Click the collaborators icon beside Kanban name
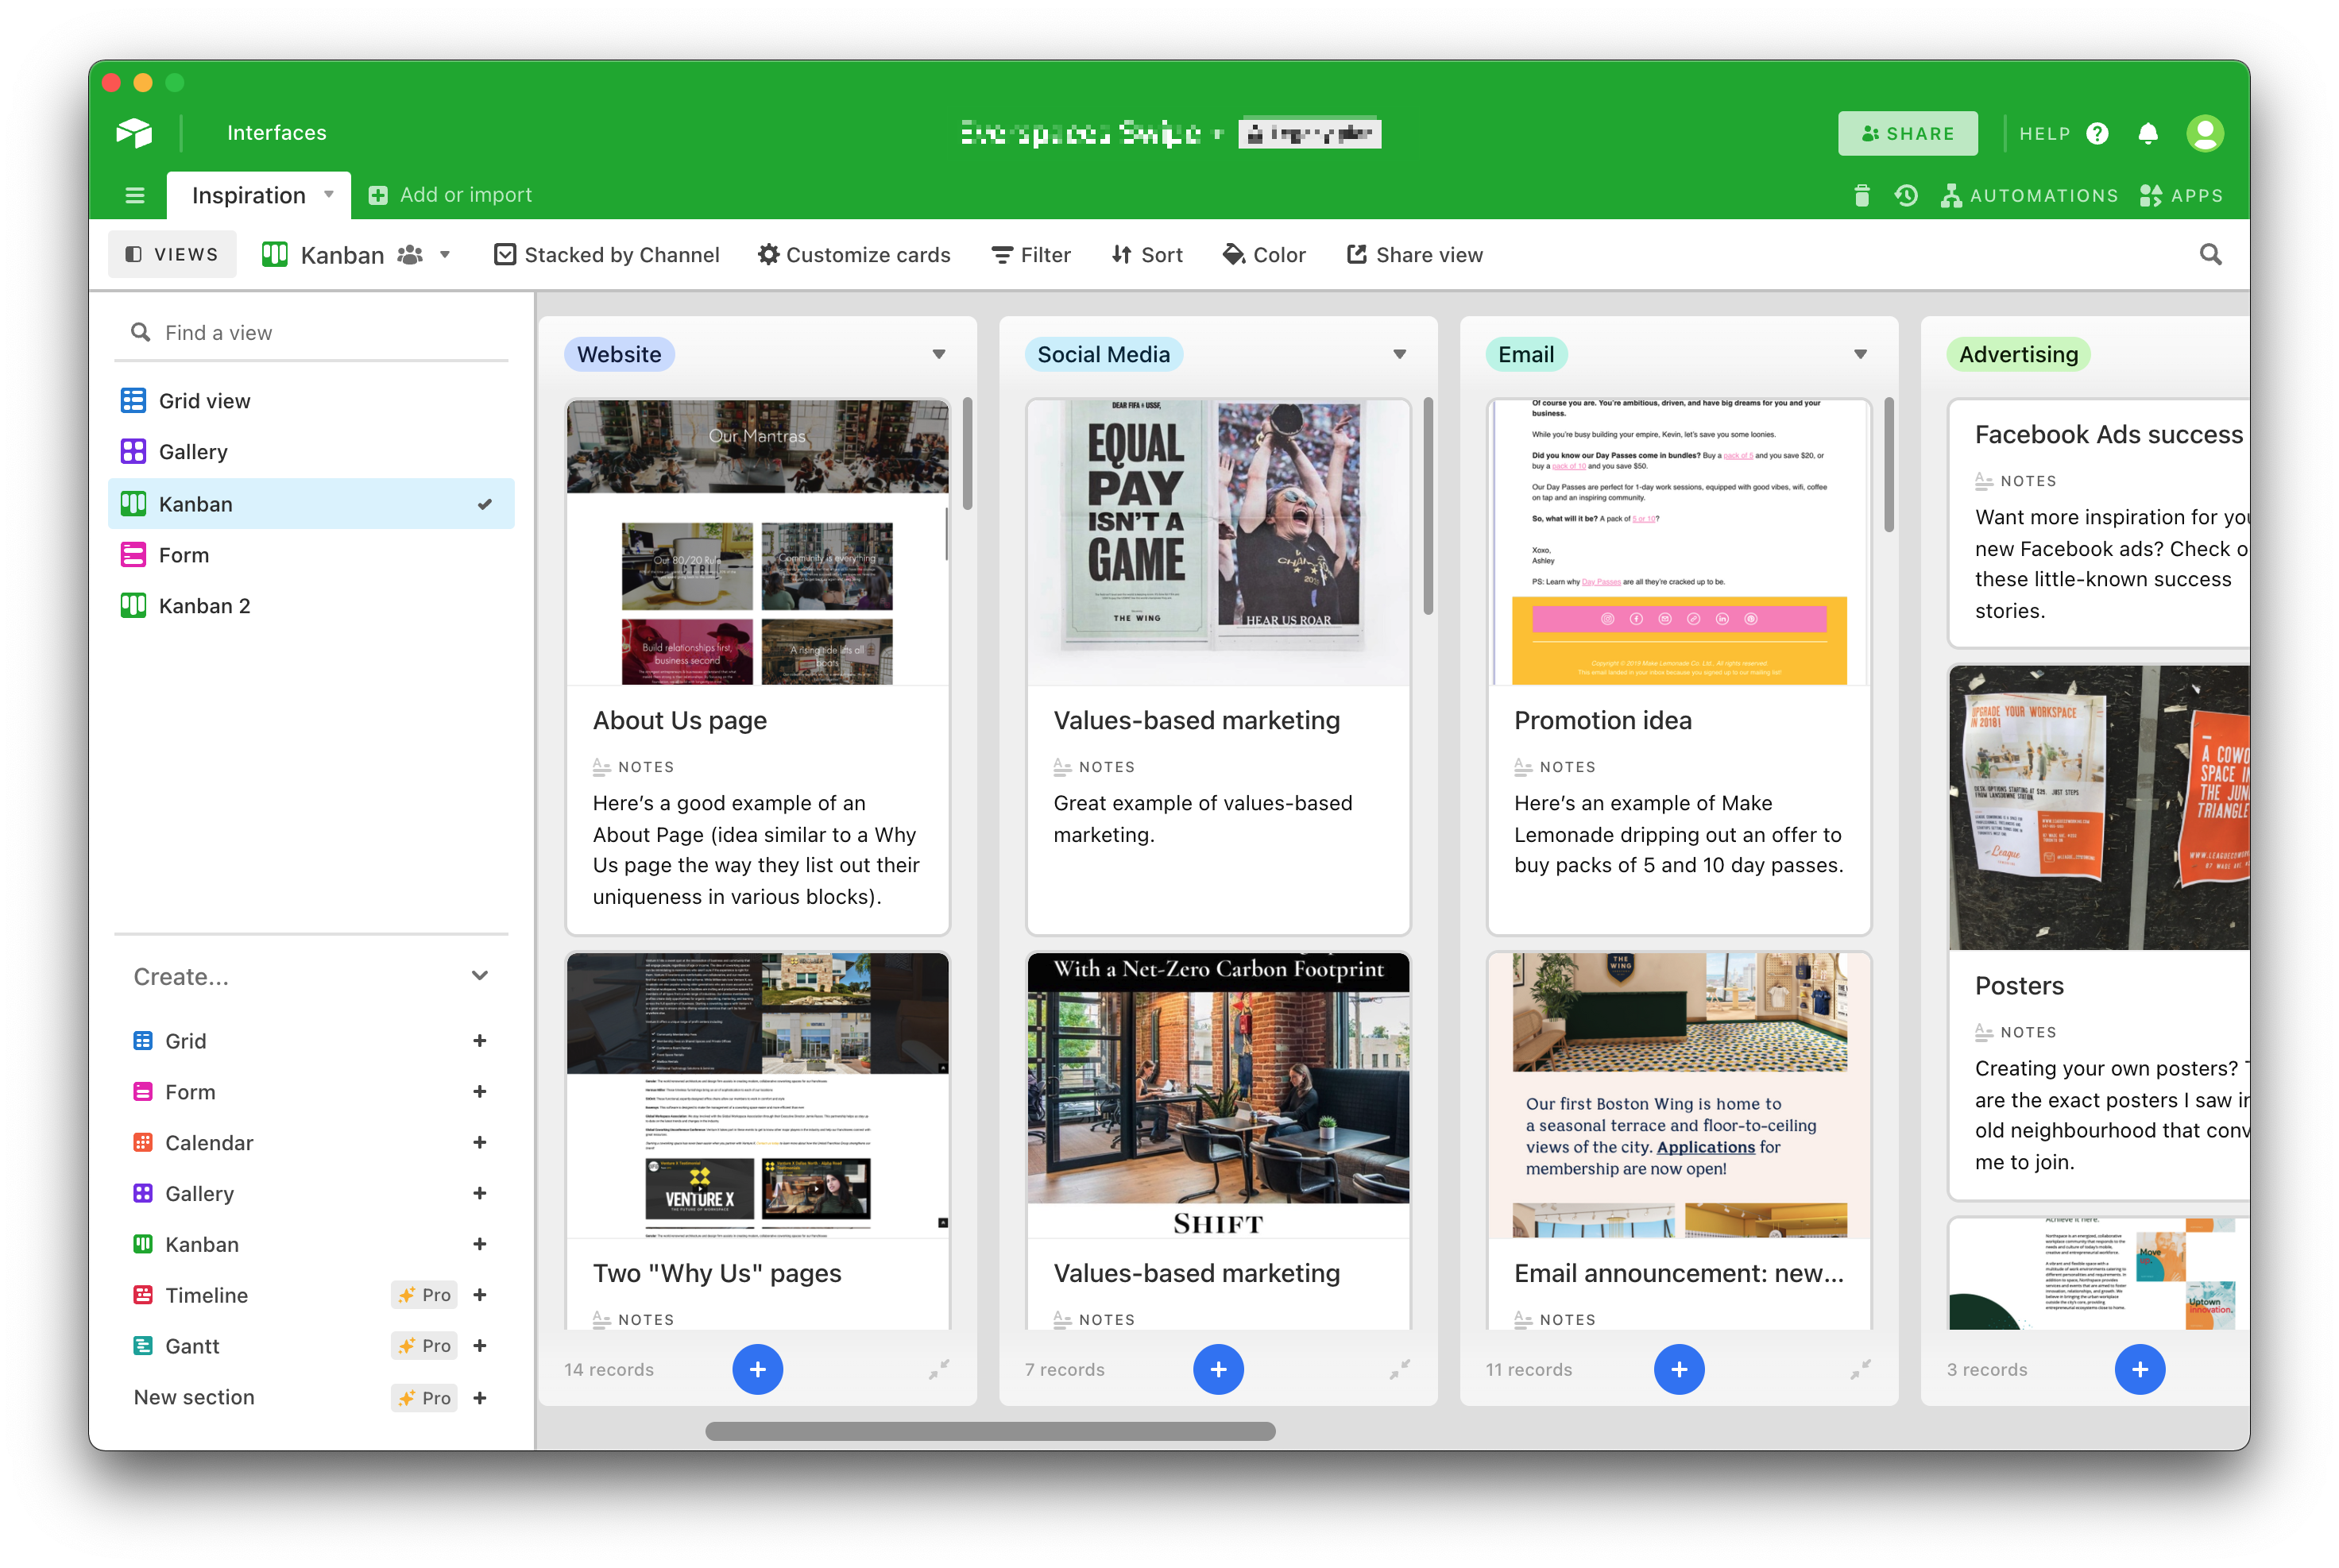The image size is (2339, 1568). pyautogui.click(x=410, y=255)
